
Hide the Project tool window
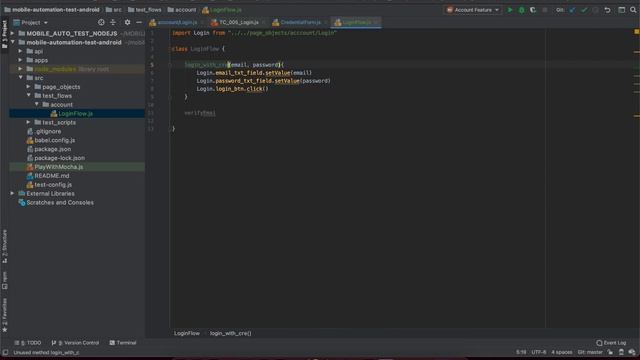pos(139,22)
